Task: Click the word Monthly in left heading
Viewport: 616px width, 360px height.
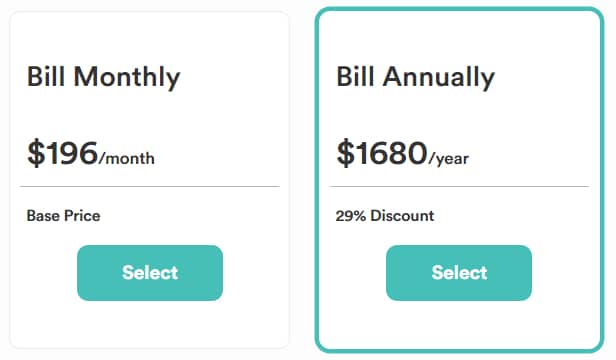Action: click(127, 78)
